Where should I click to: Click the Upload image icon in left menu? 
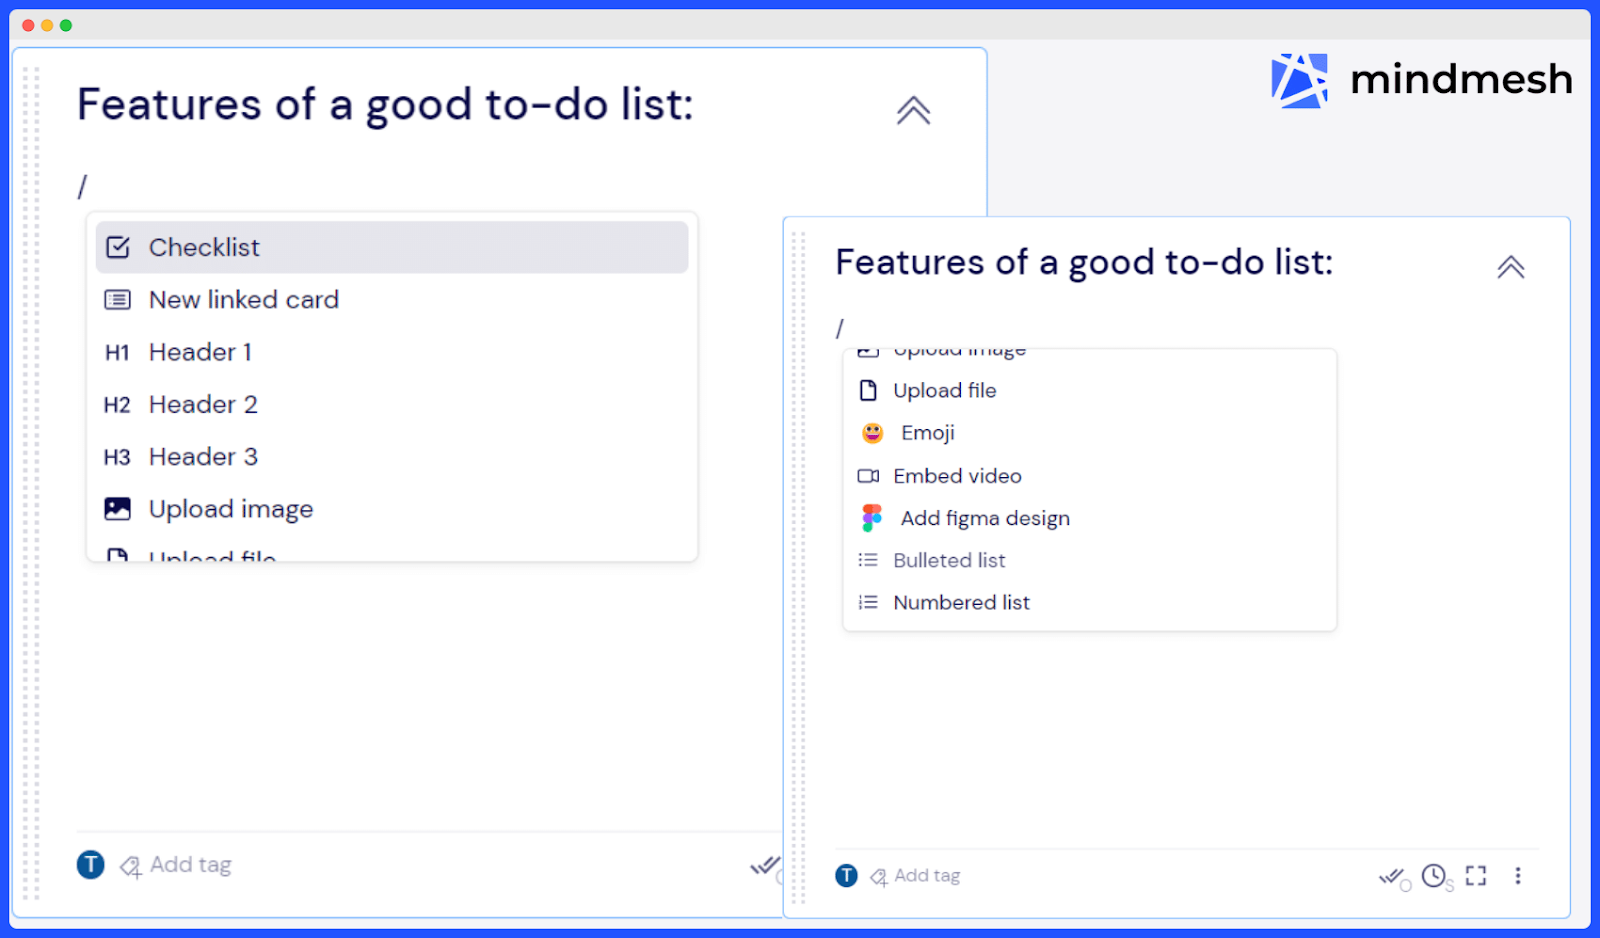coord(118,509)
